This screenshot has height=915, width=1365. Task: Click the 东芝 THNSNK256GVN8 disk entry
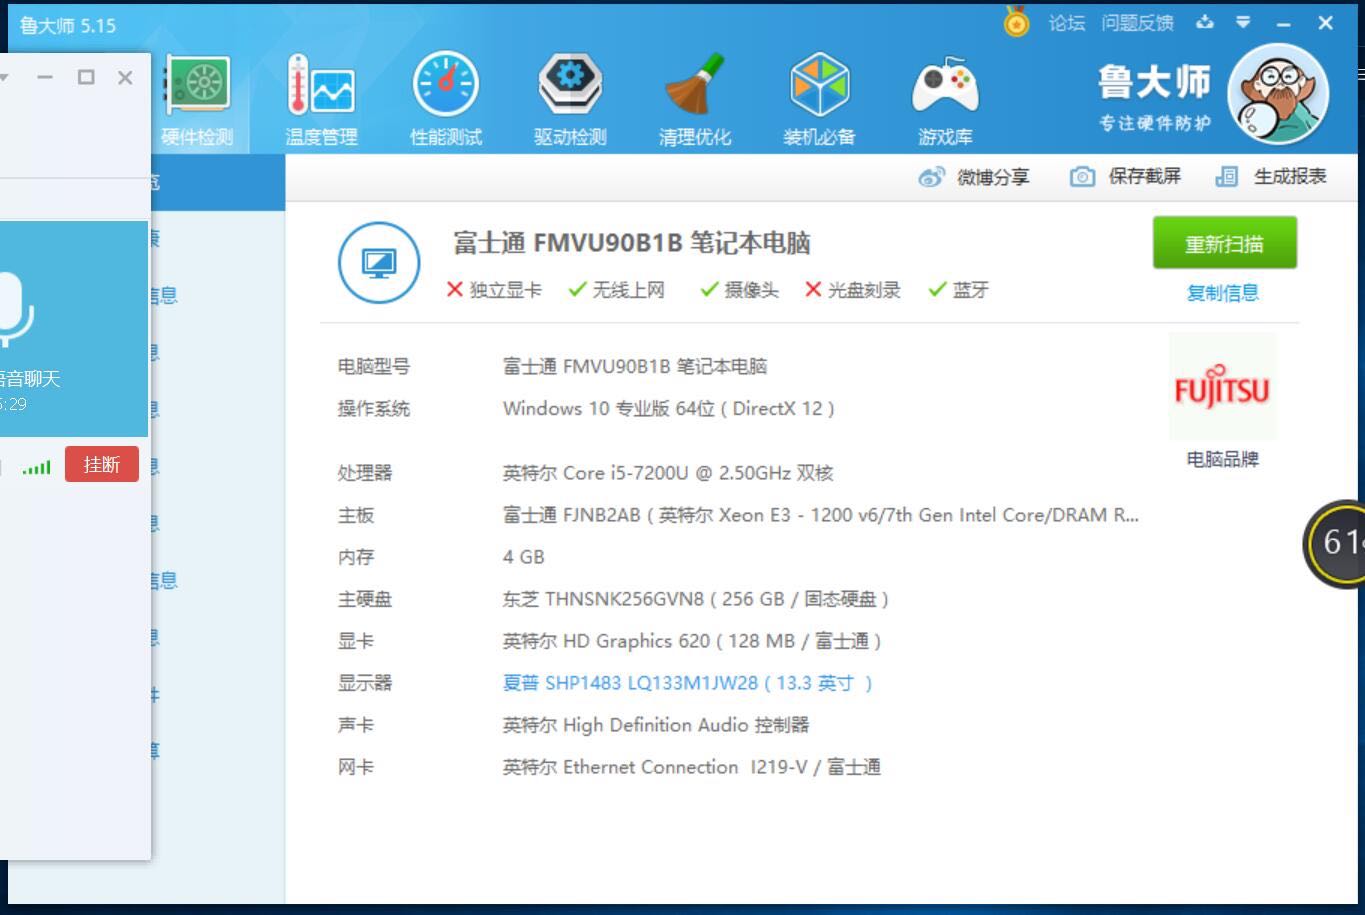click(696, 599)
